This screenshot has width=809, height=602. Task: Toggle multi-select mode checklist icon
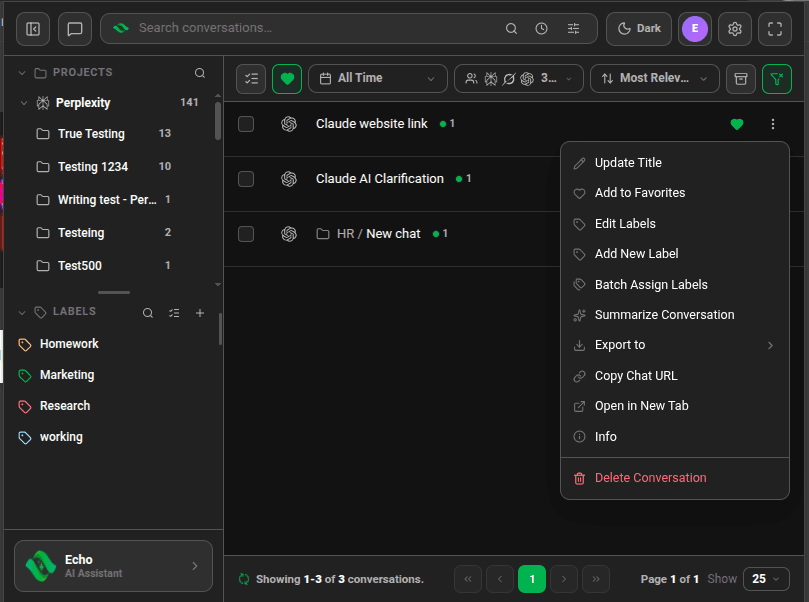(x=251, y=79)
